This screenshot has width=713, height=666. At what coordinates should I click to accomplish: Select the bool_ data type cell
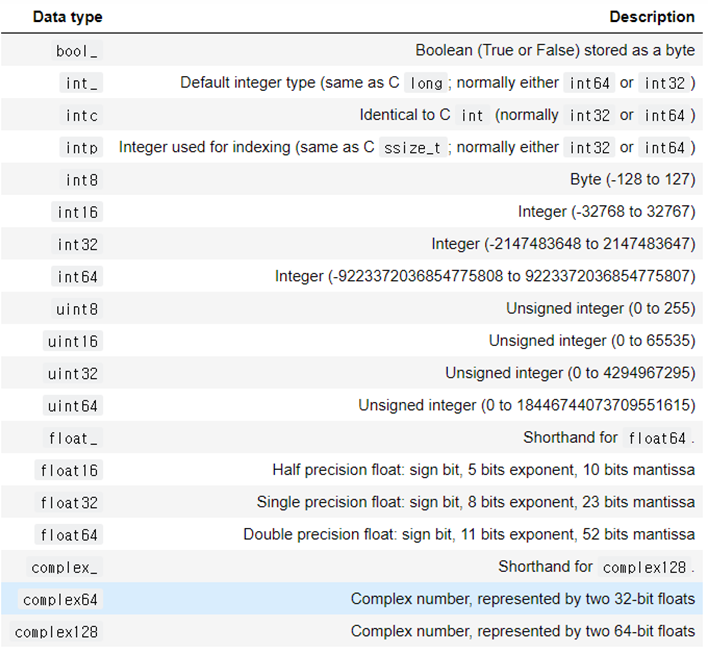point(77,51)
